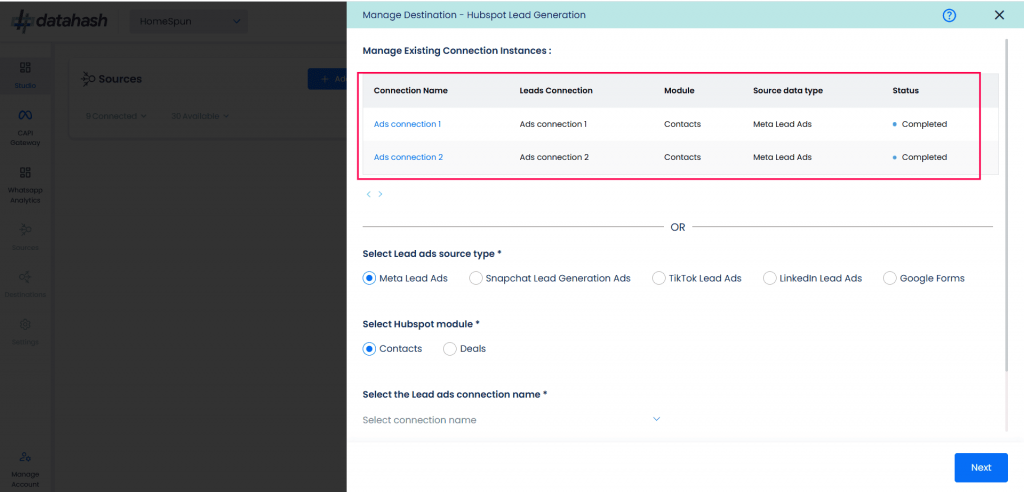Open Studio in the sidebar
This screenshot has height=492, width=1024.
point(25,75)
